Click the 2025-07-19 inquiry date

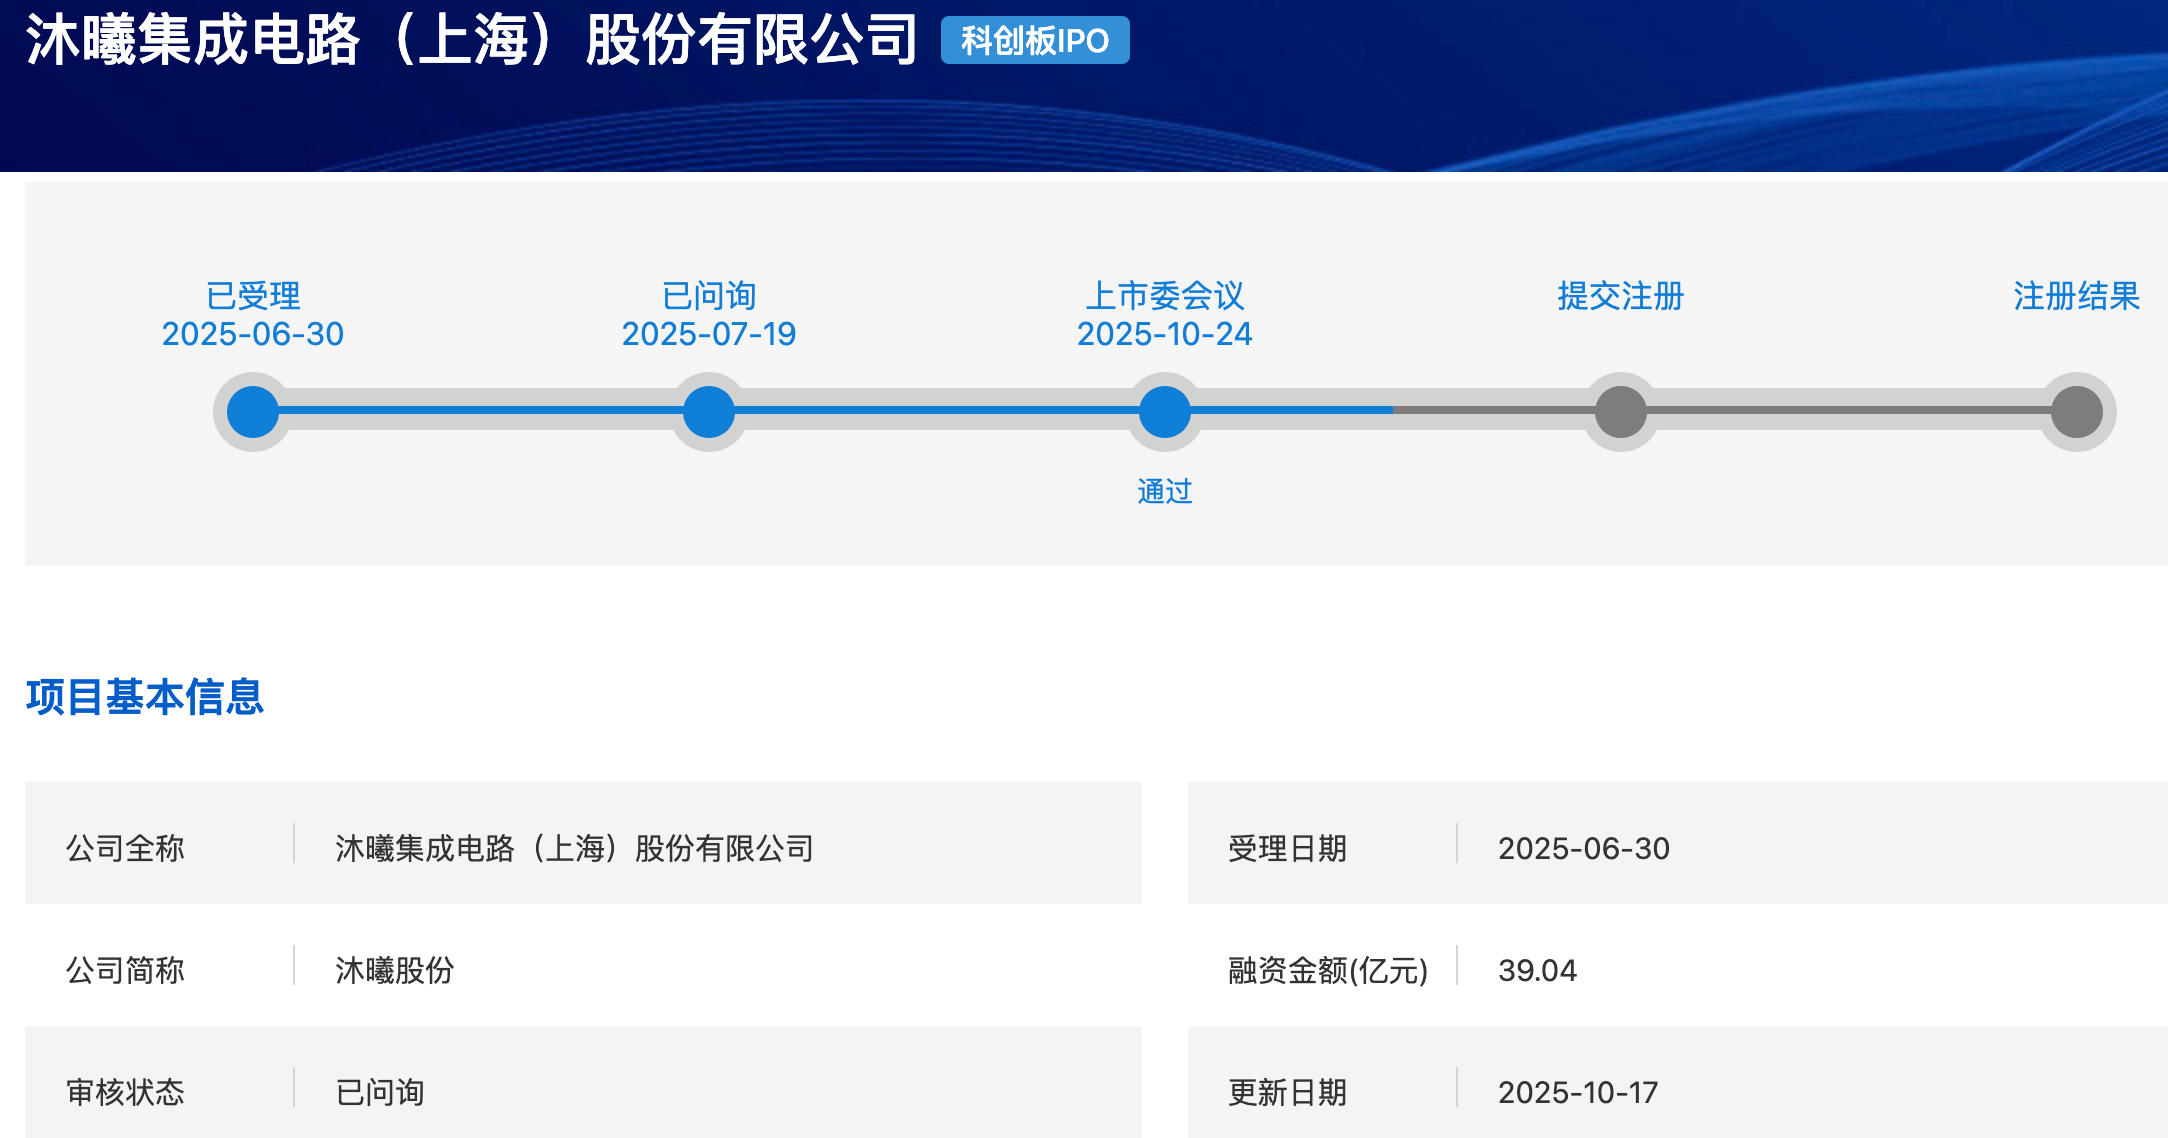click(x=709, y=334)
